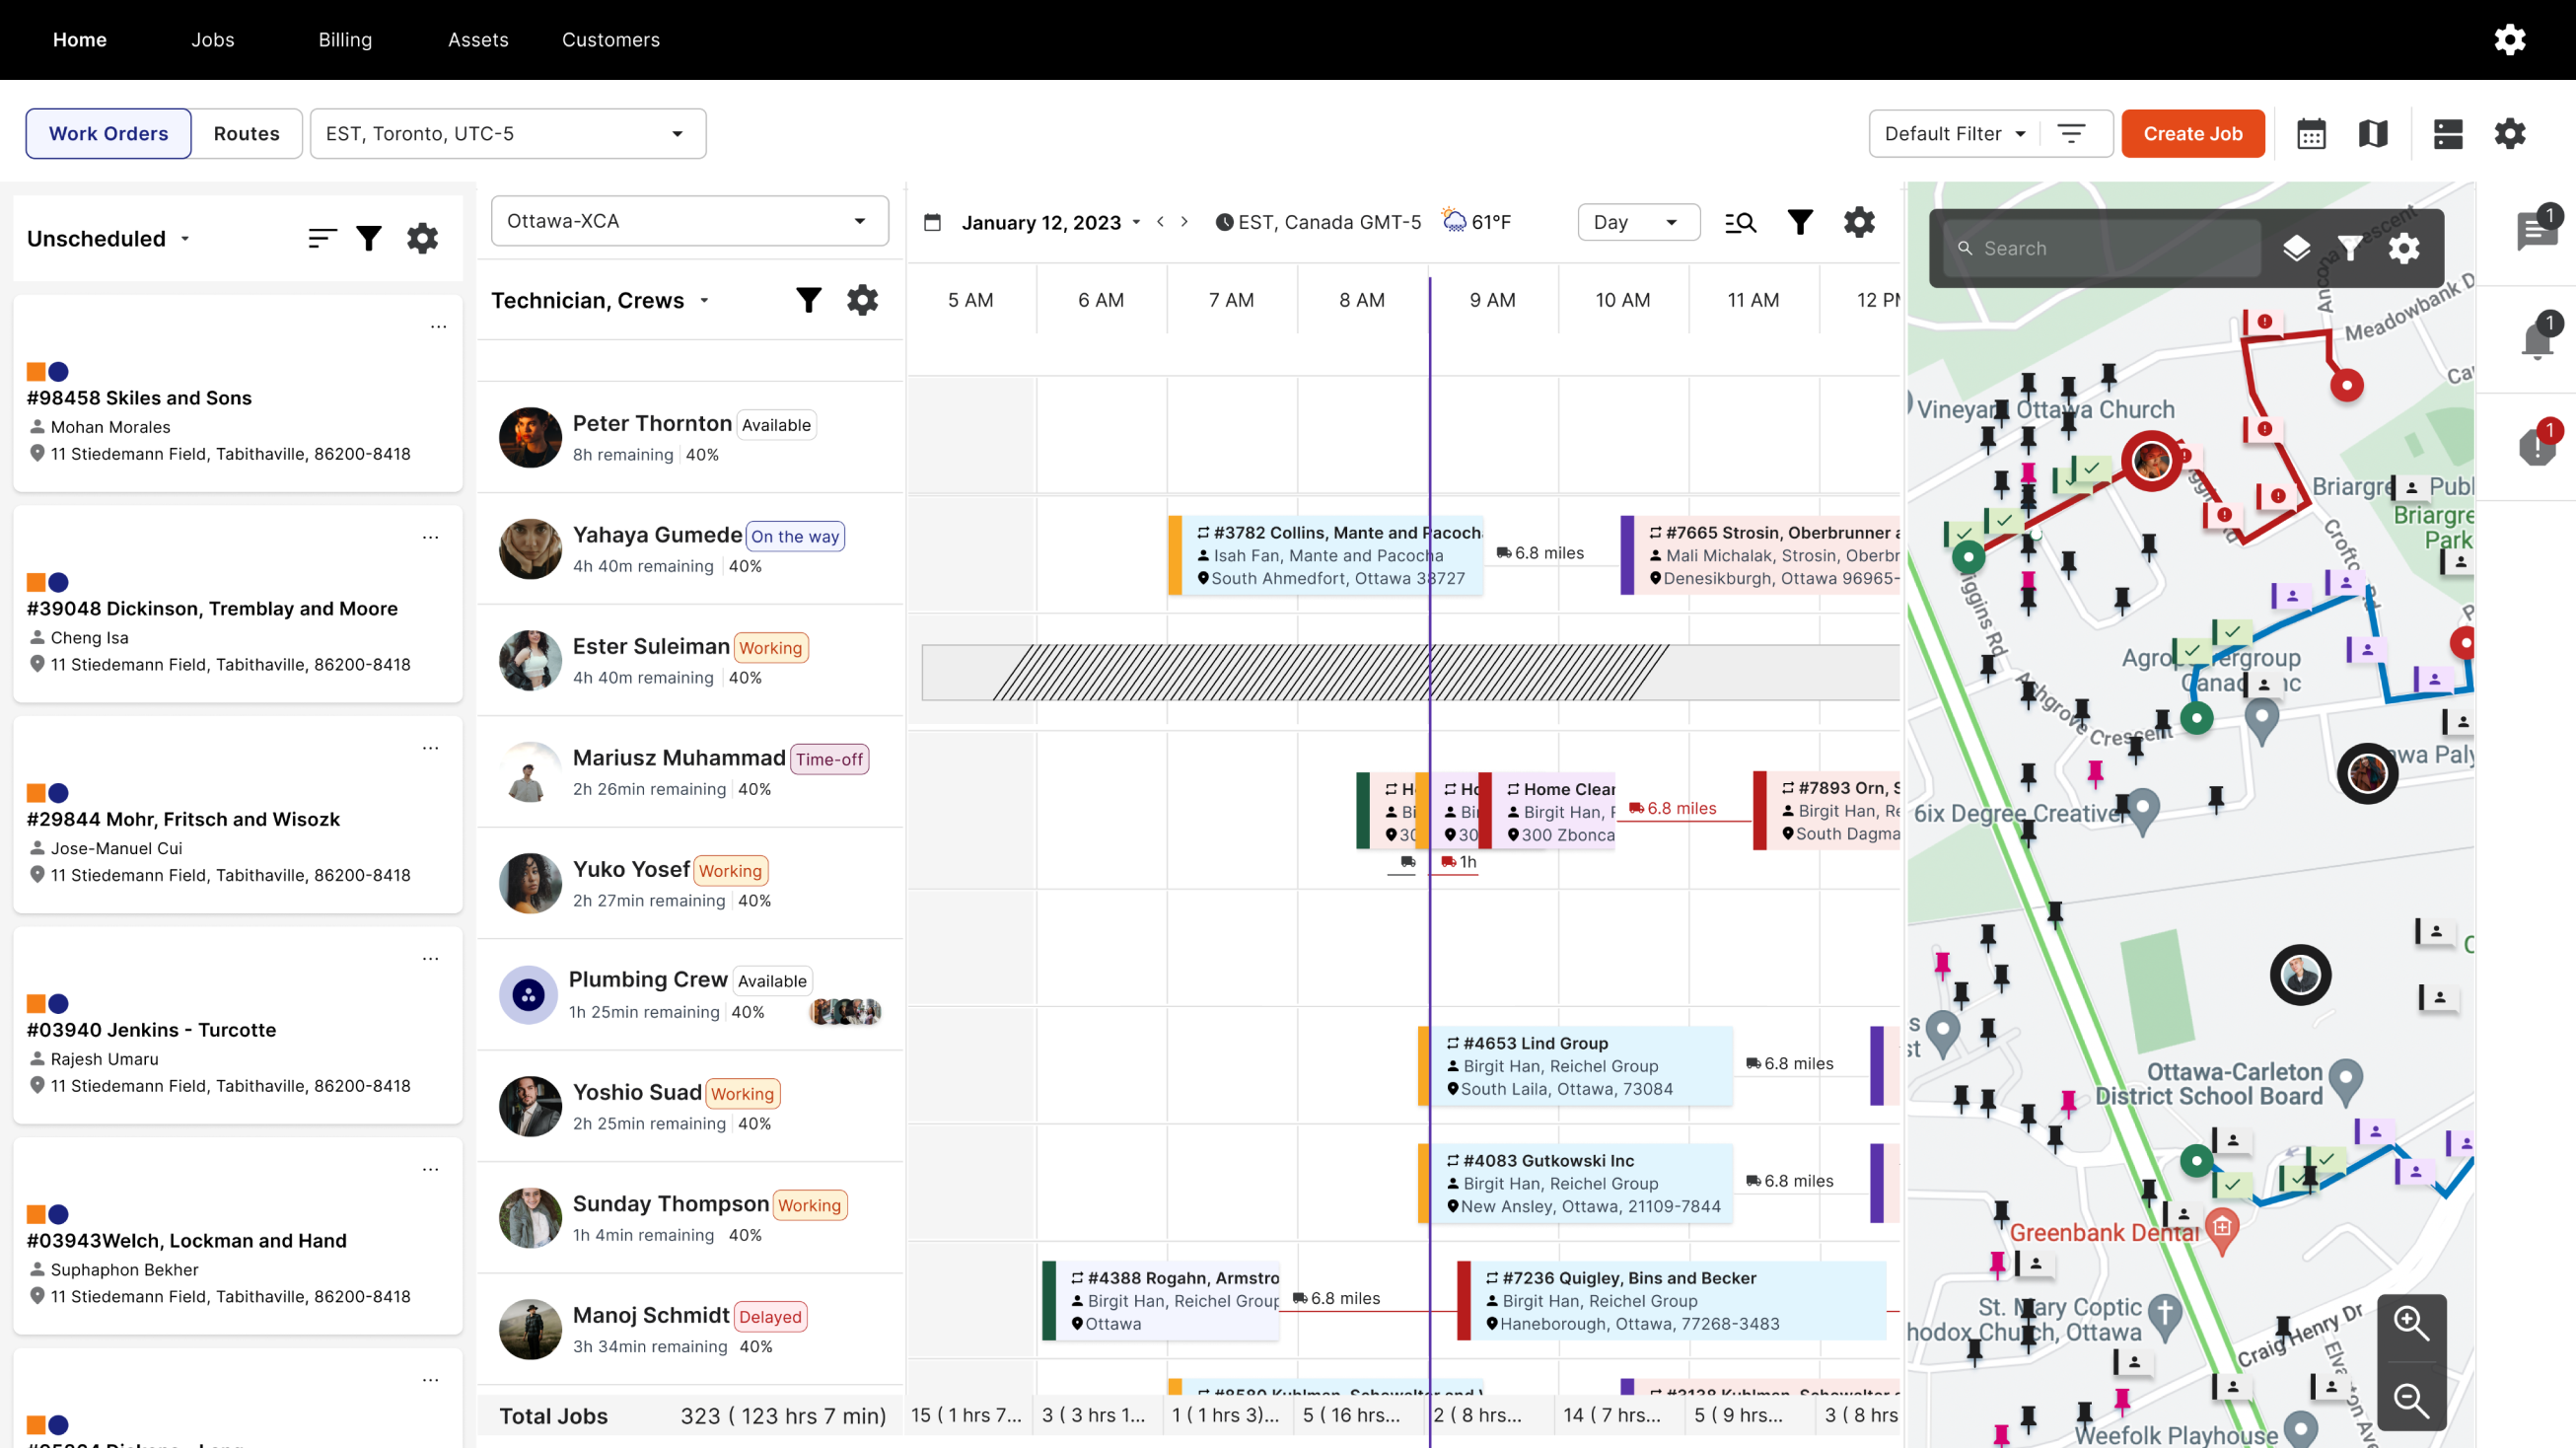Go to next day arrow
Image resolution: width=2576 pixels, height=1448 pixels.
point(1184,222)
